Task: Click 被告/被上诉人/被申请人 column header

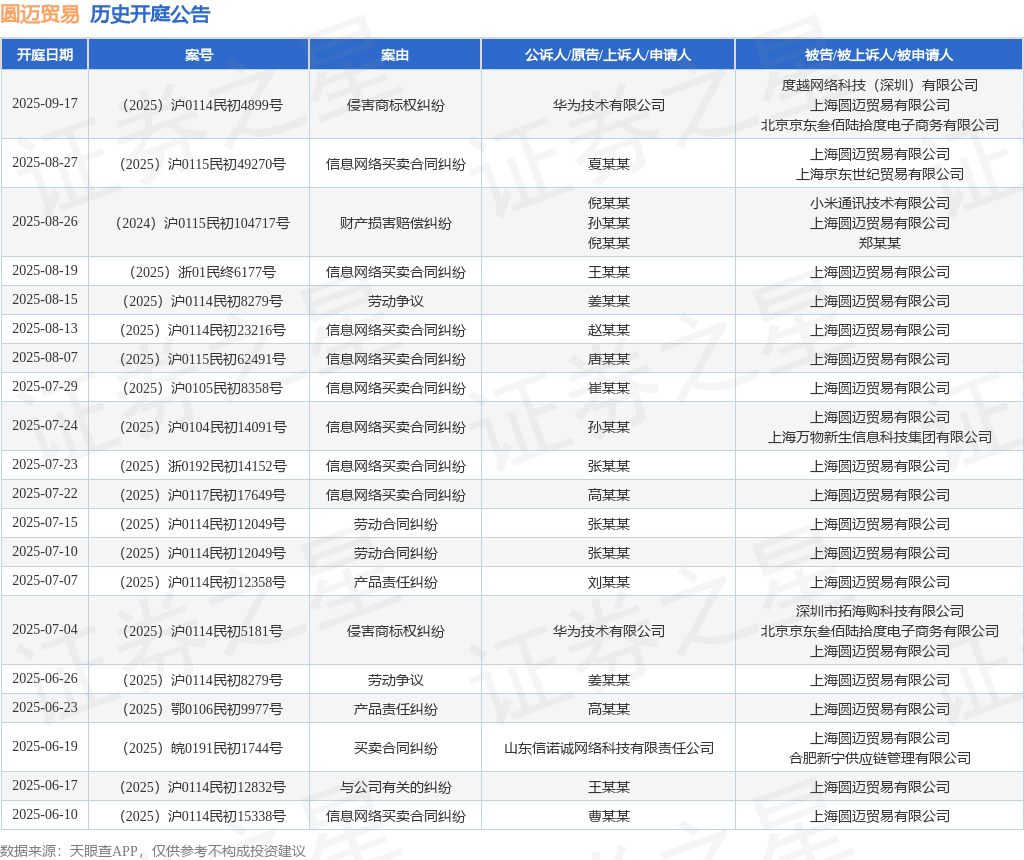Action: pos(879,55)
